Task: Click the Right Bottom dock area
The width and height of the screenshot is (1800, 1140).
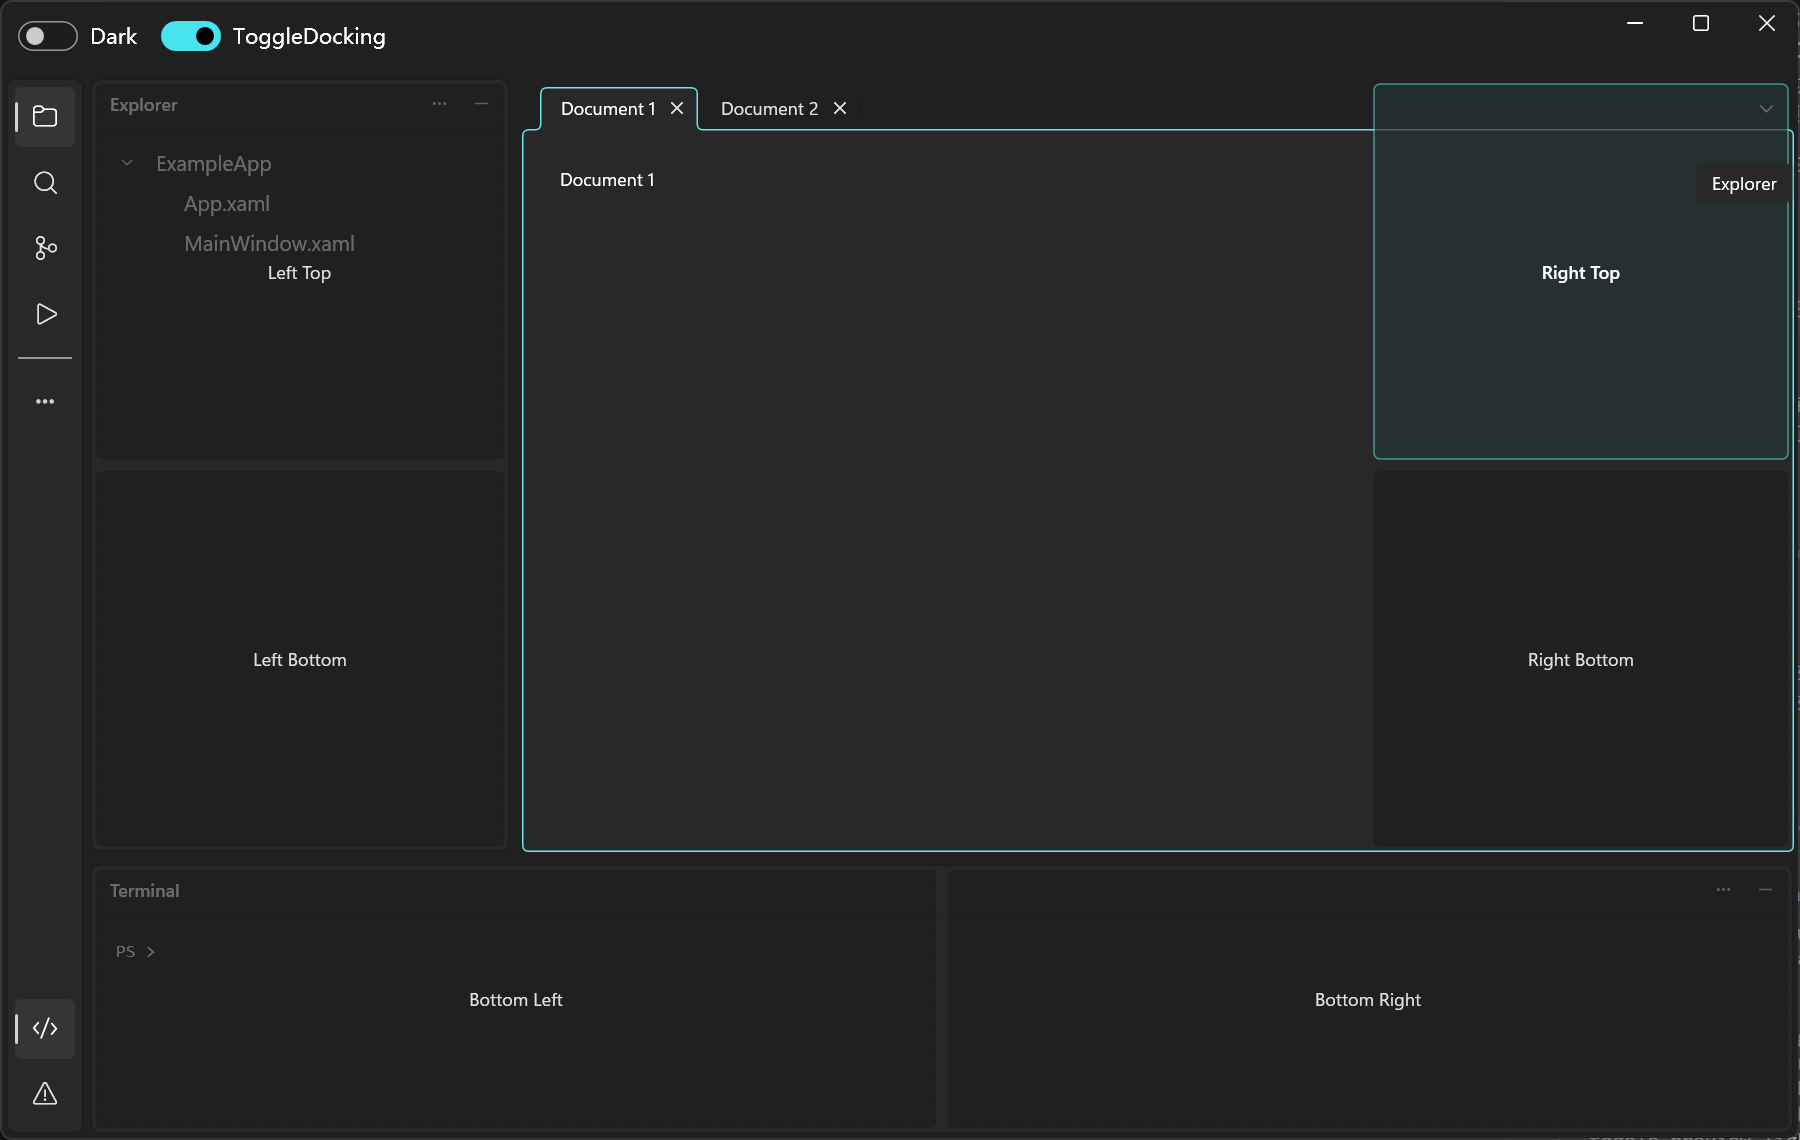Action: click(1580, 660)
